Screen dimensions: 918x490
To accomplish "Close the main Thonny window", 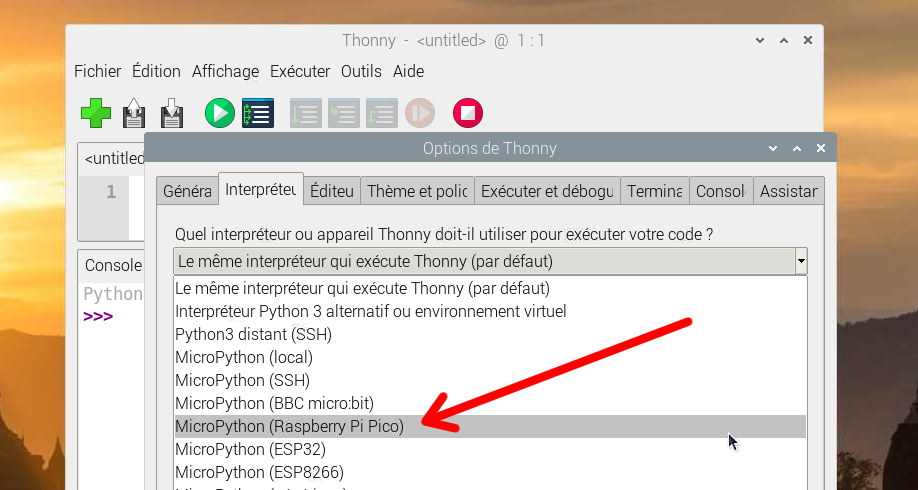I will [808, 40].
